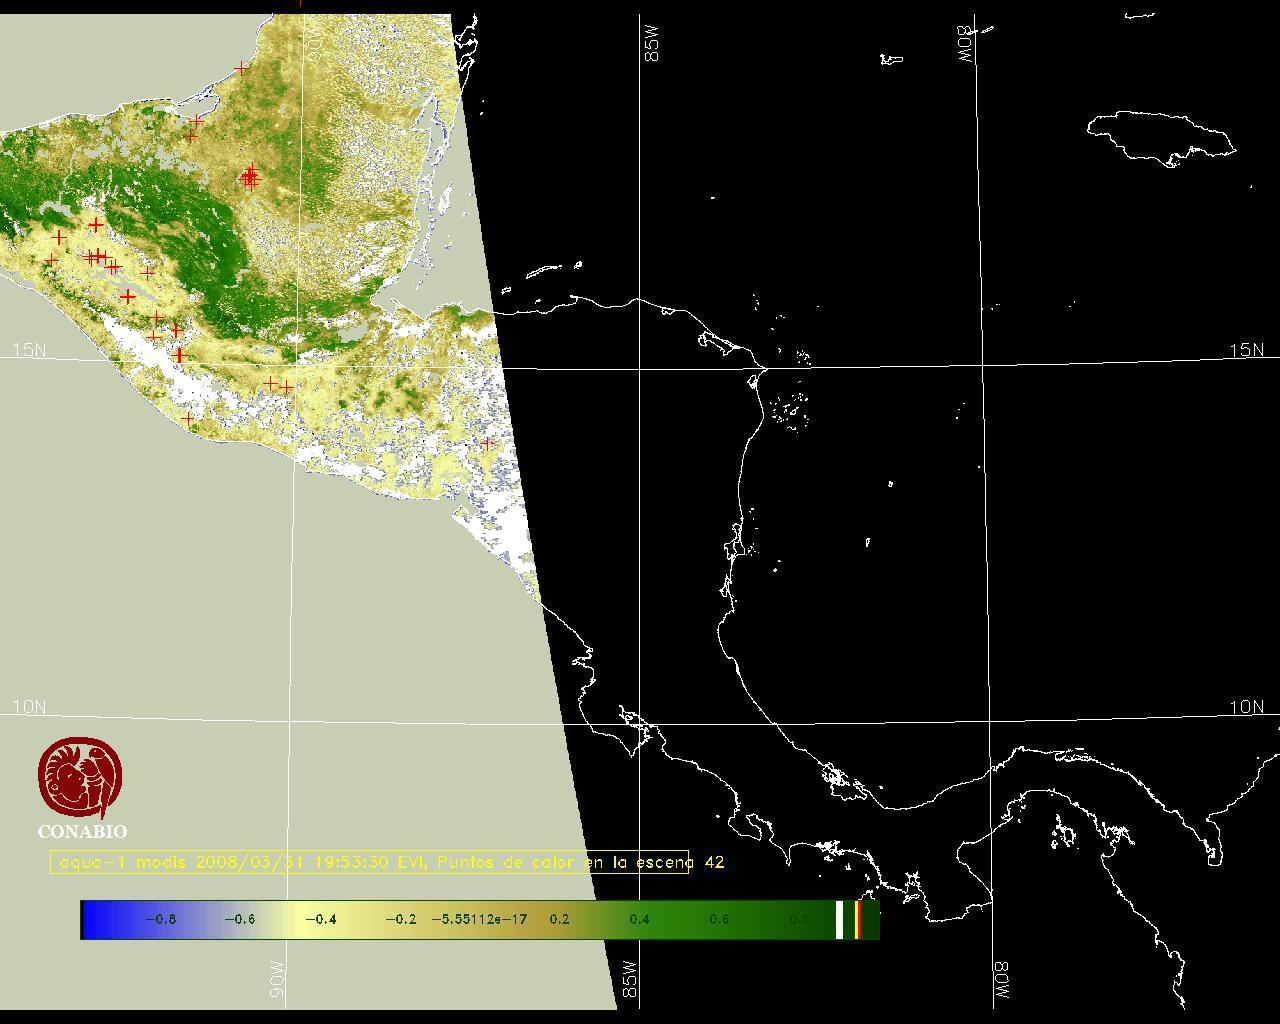Click the southernmost red hotspot near the Pacific coast
Viewport: 1280px width, 1024px height.
pos(189,419)
